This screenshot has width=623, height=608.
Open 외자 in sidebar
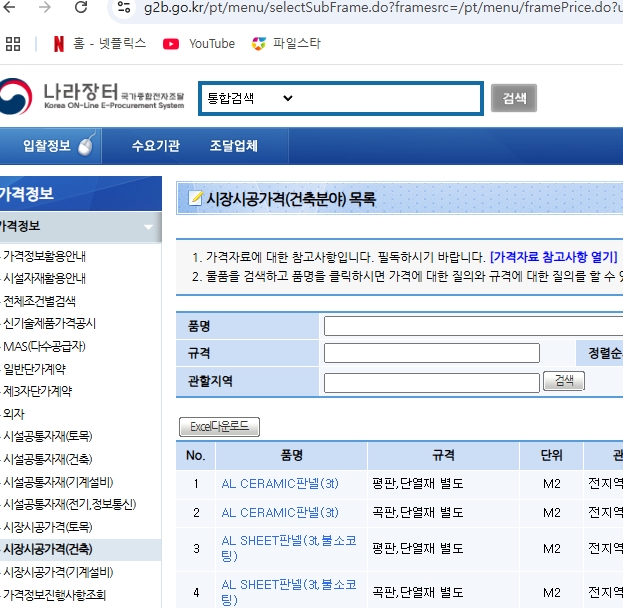point(14,414)
